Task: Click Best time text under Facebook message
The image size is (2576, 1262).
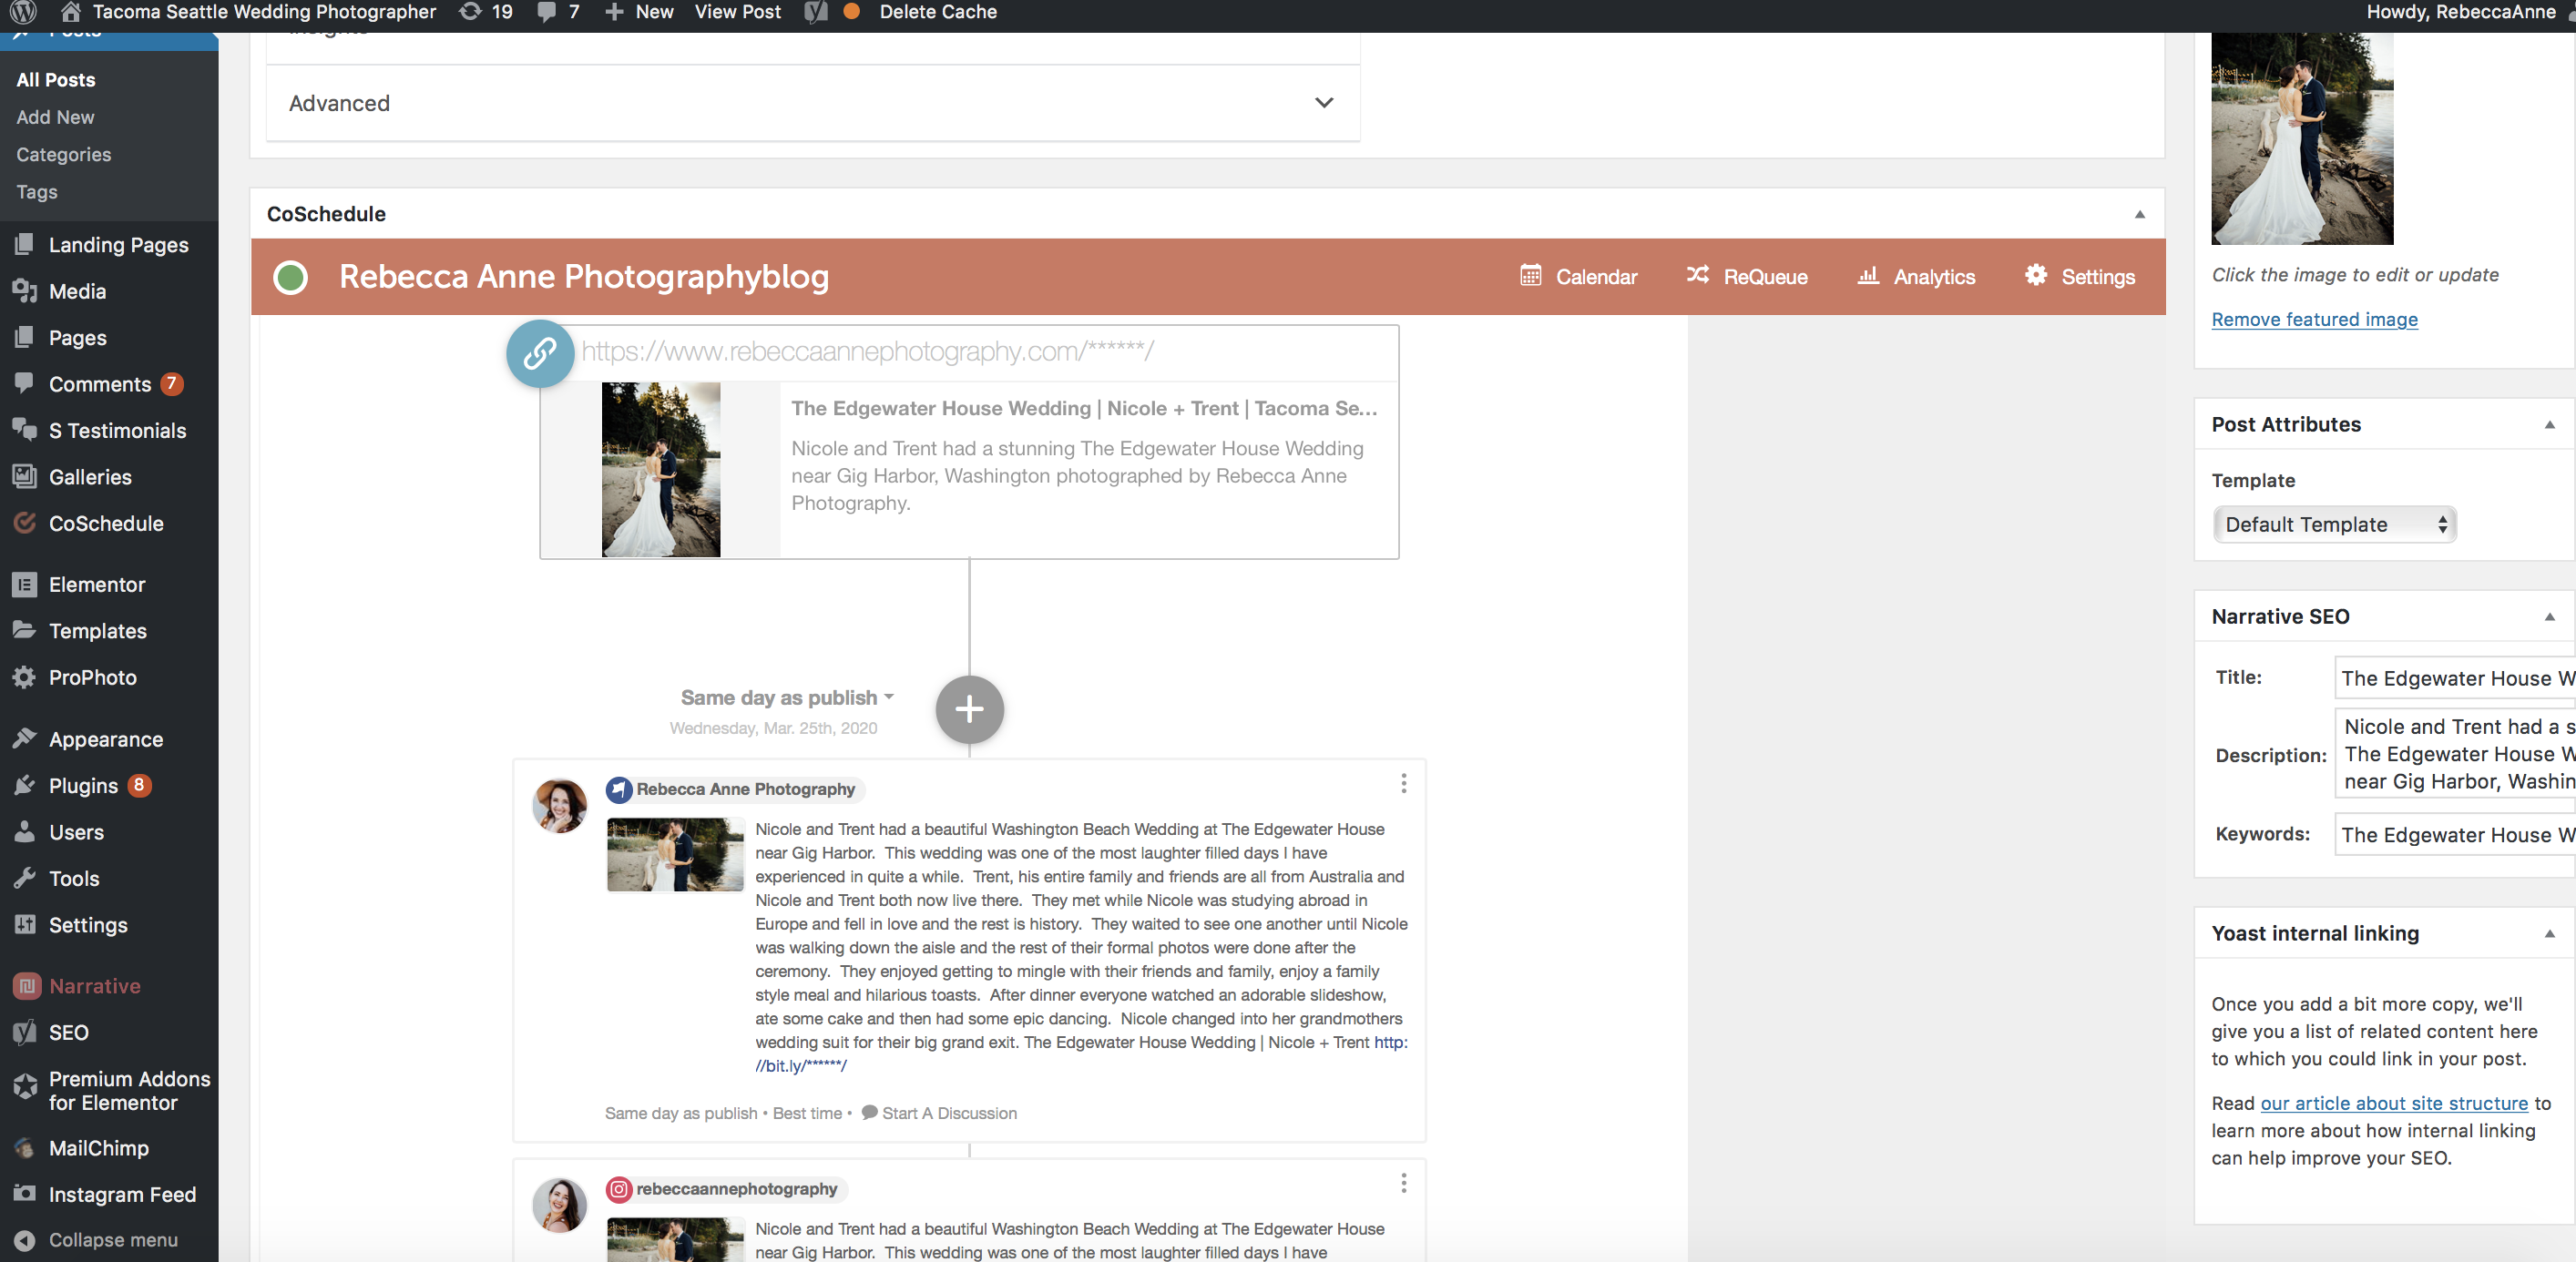Action: (x=806, y=1113)
